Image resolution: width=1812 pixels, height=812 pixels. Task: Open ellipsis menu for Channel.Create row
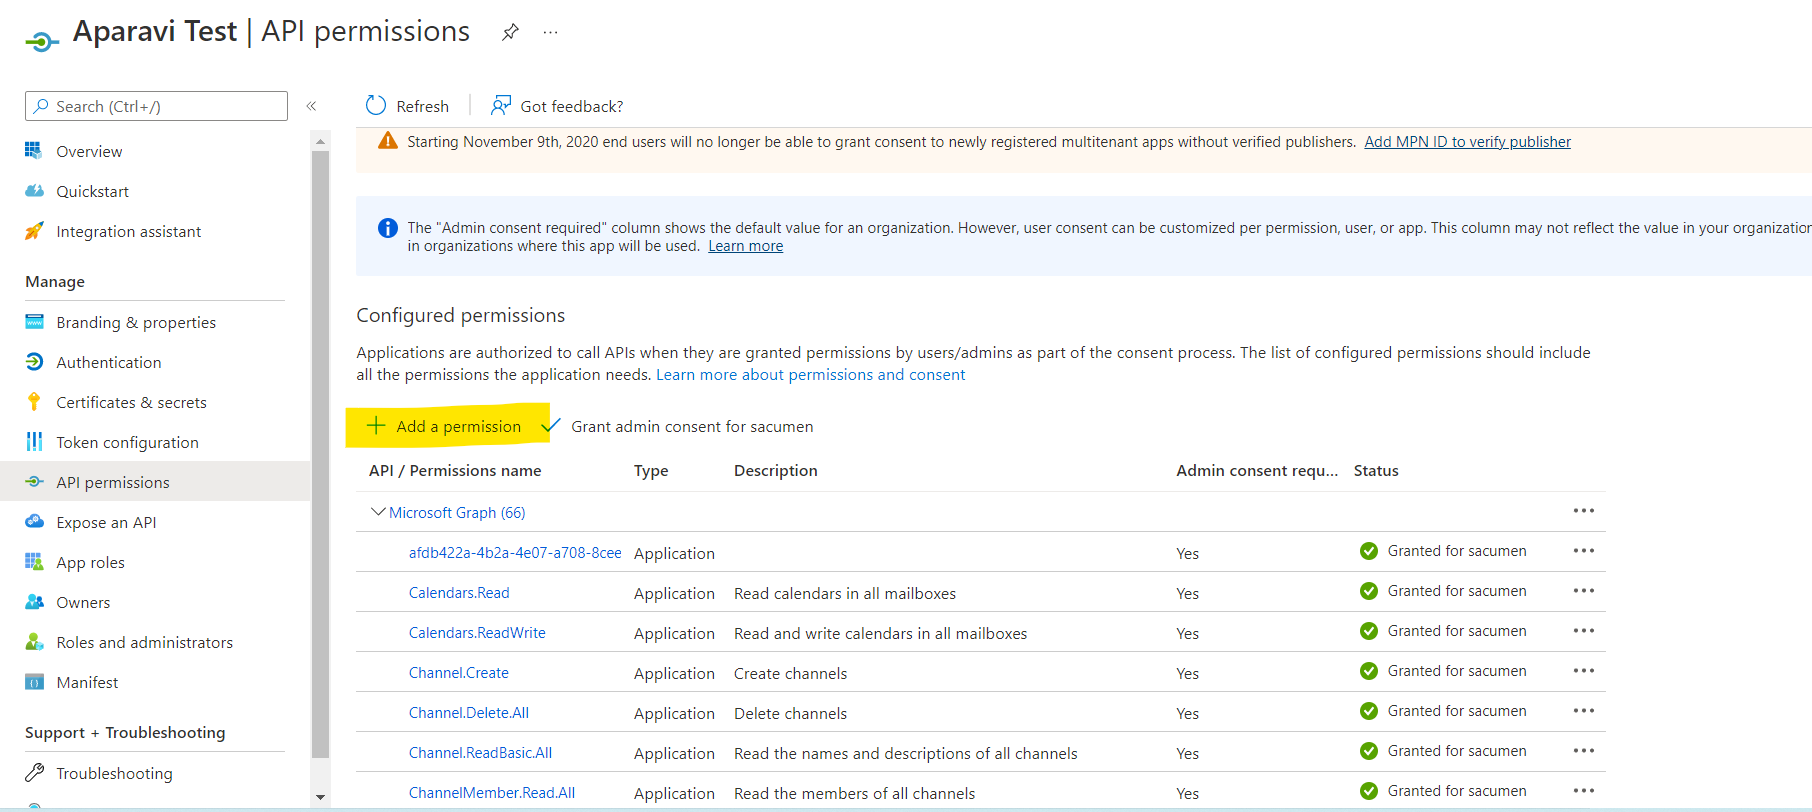coord(1584,671)
